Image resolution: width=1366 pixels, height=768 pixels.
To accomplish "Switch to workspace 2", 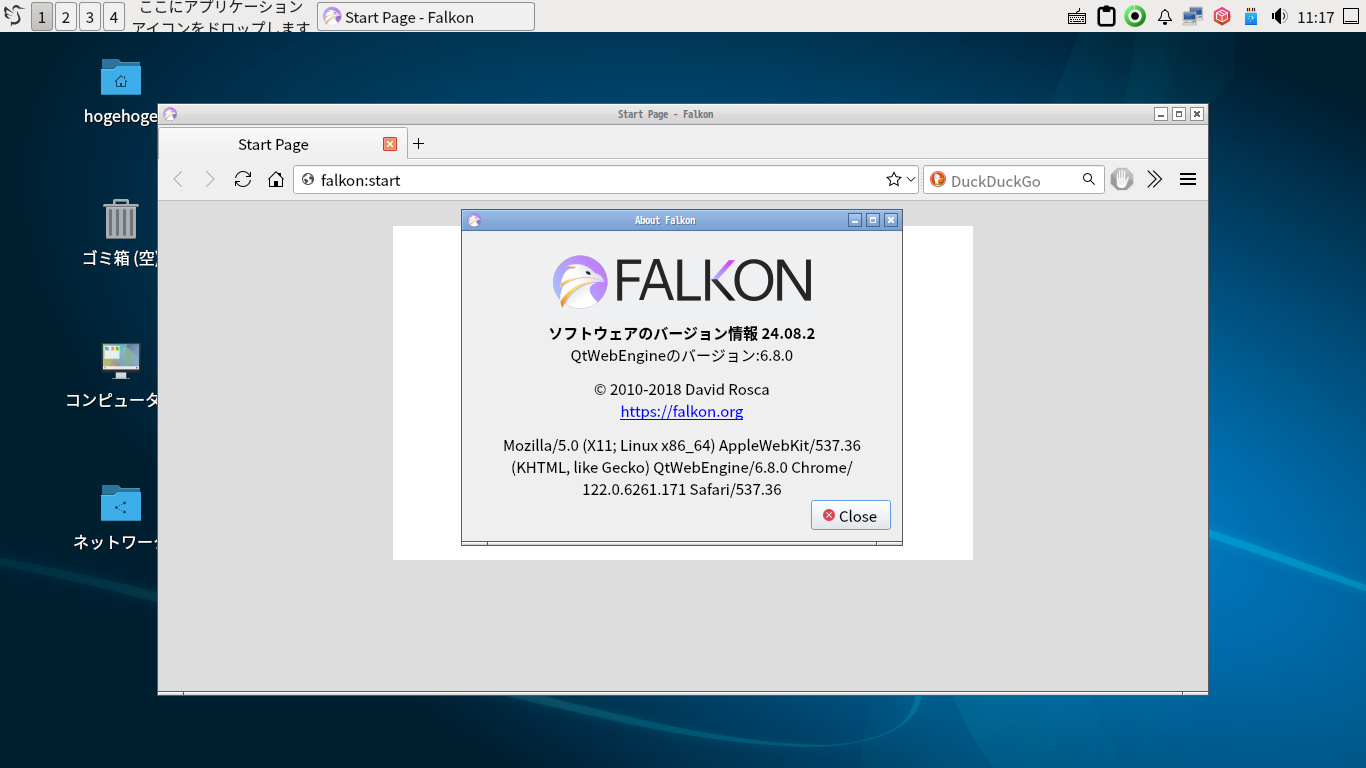I will [x=66, y=17].
